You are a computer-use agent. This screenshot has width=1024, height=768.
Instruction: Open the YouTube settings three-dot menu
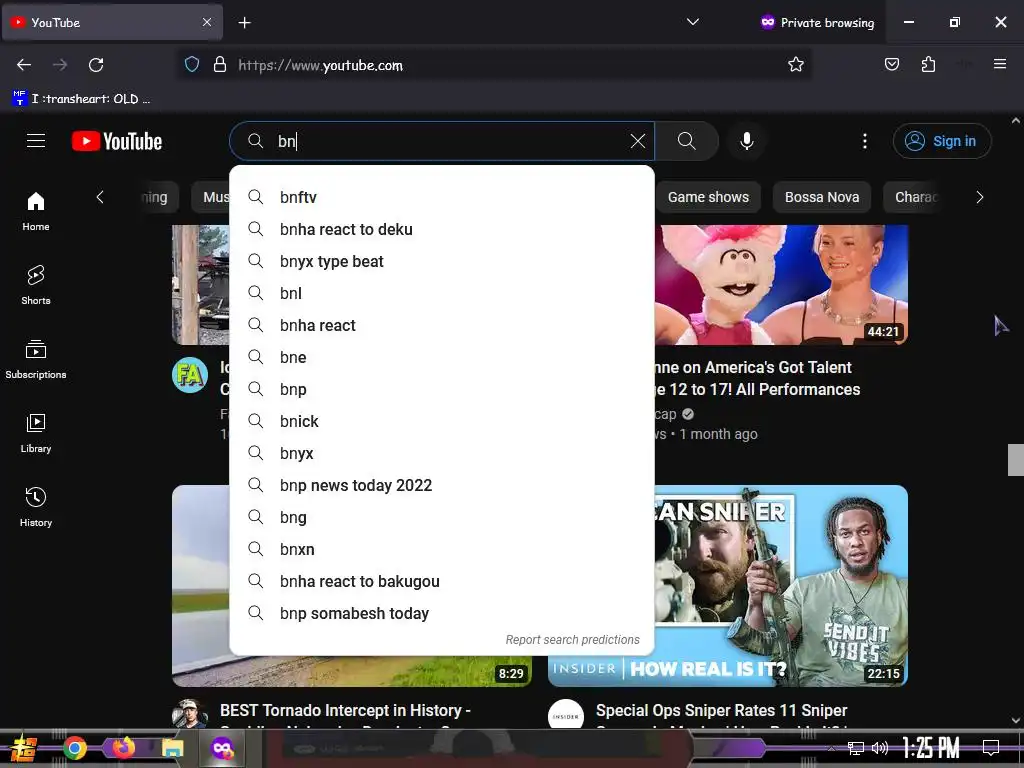865,141
